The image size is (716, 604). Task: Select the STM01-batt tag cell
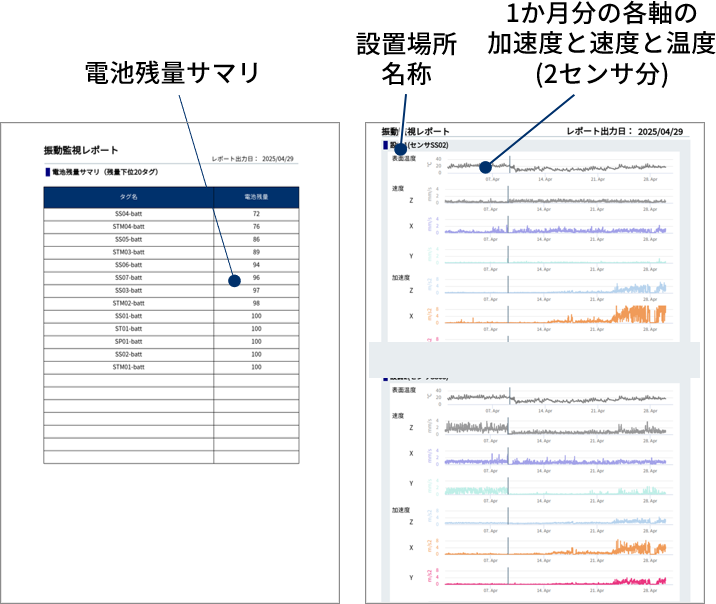pos(128,367)
